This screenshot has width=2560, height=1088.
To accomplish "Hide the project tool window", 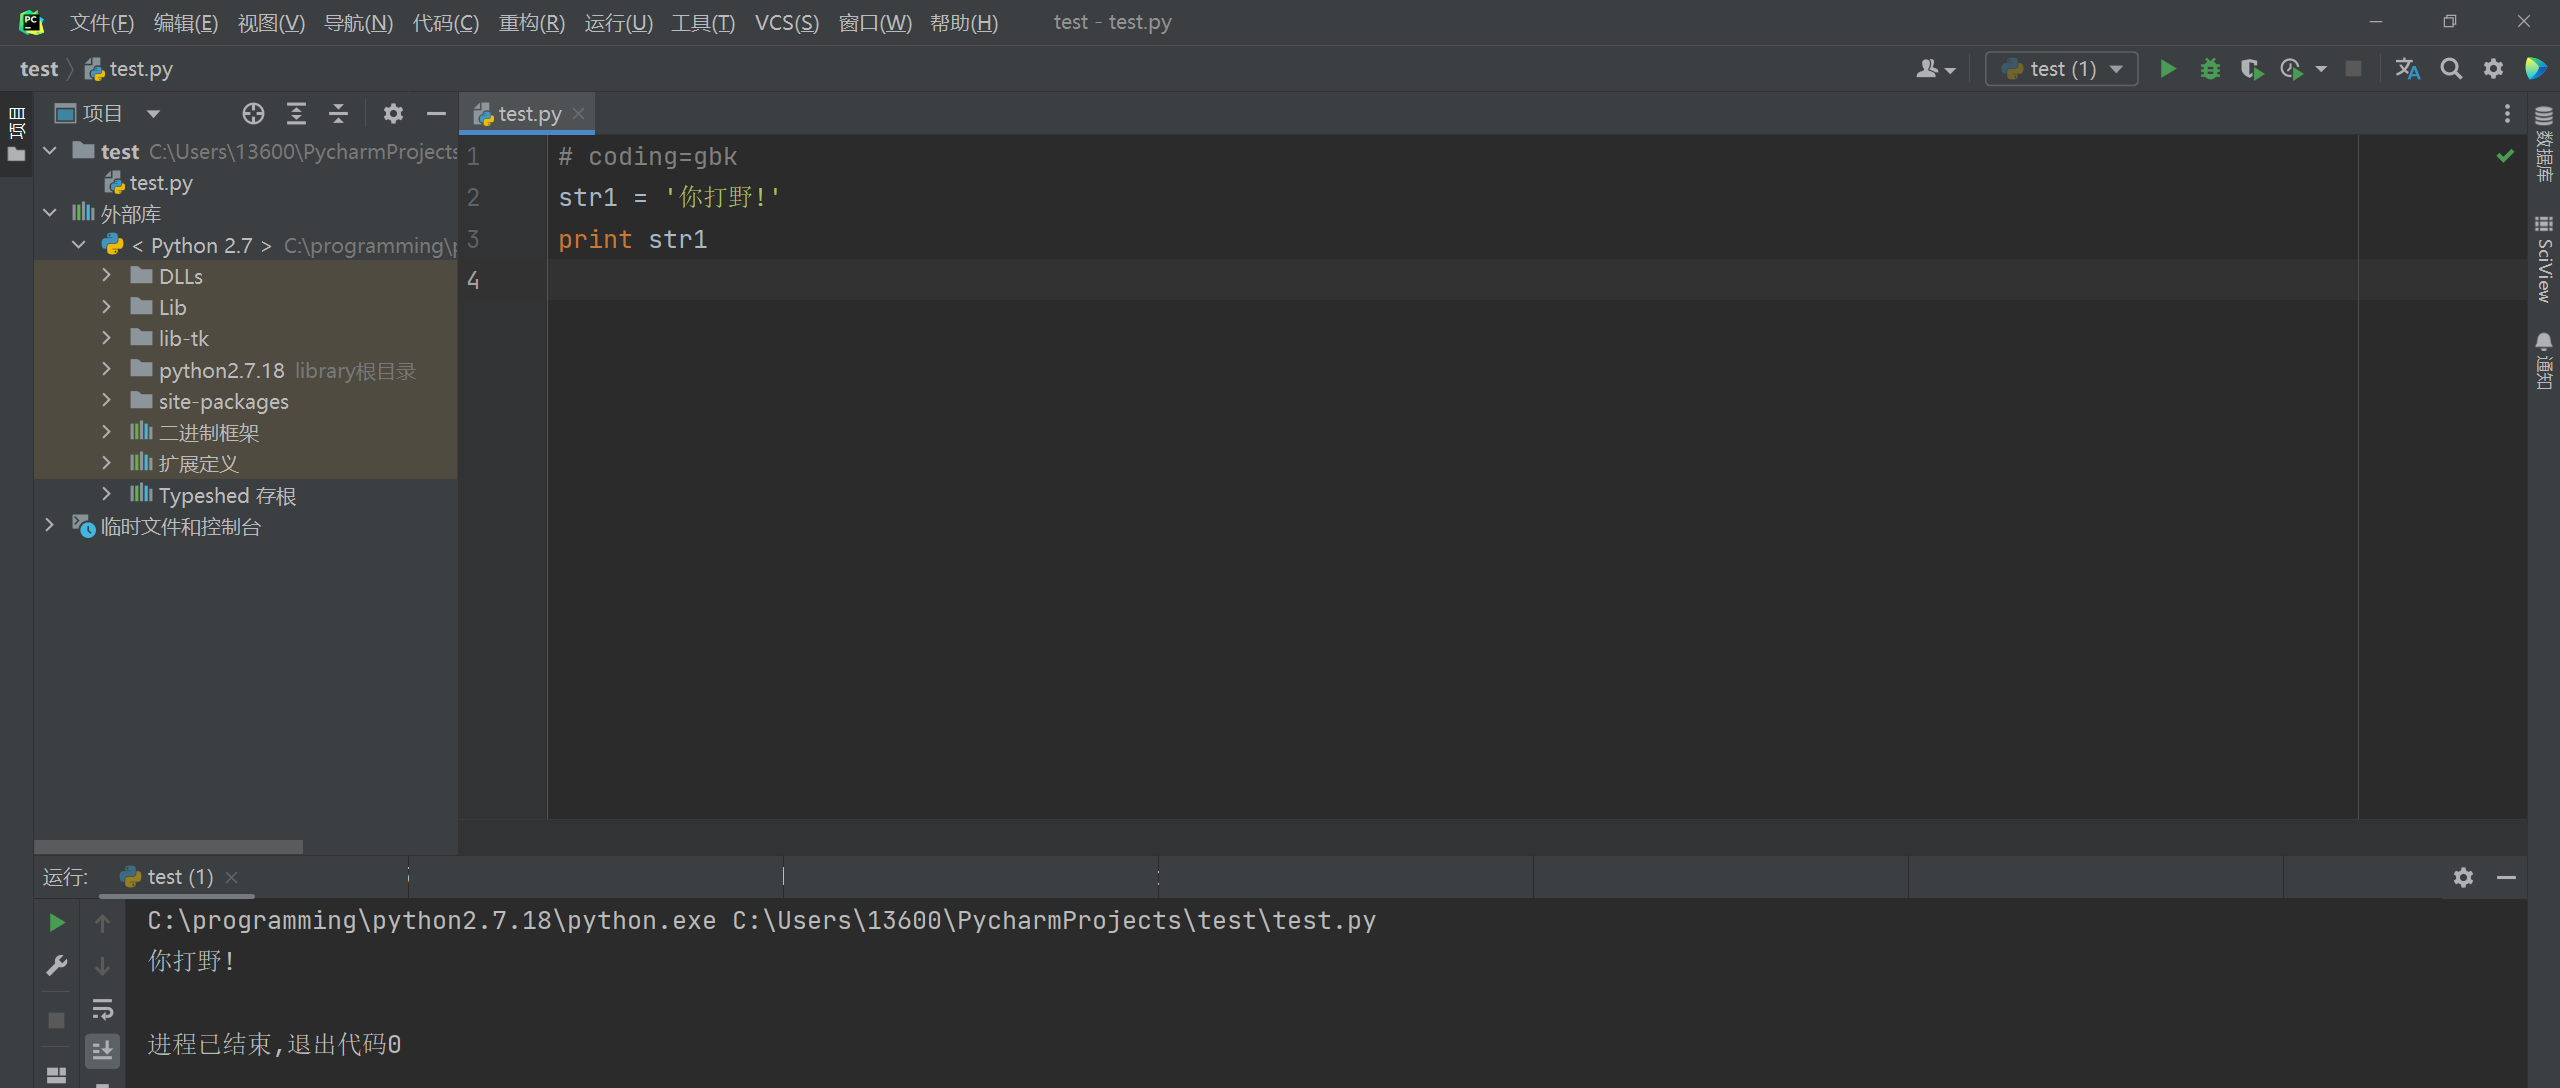I will click(436, 114).
